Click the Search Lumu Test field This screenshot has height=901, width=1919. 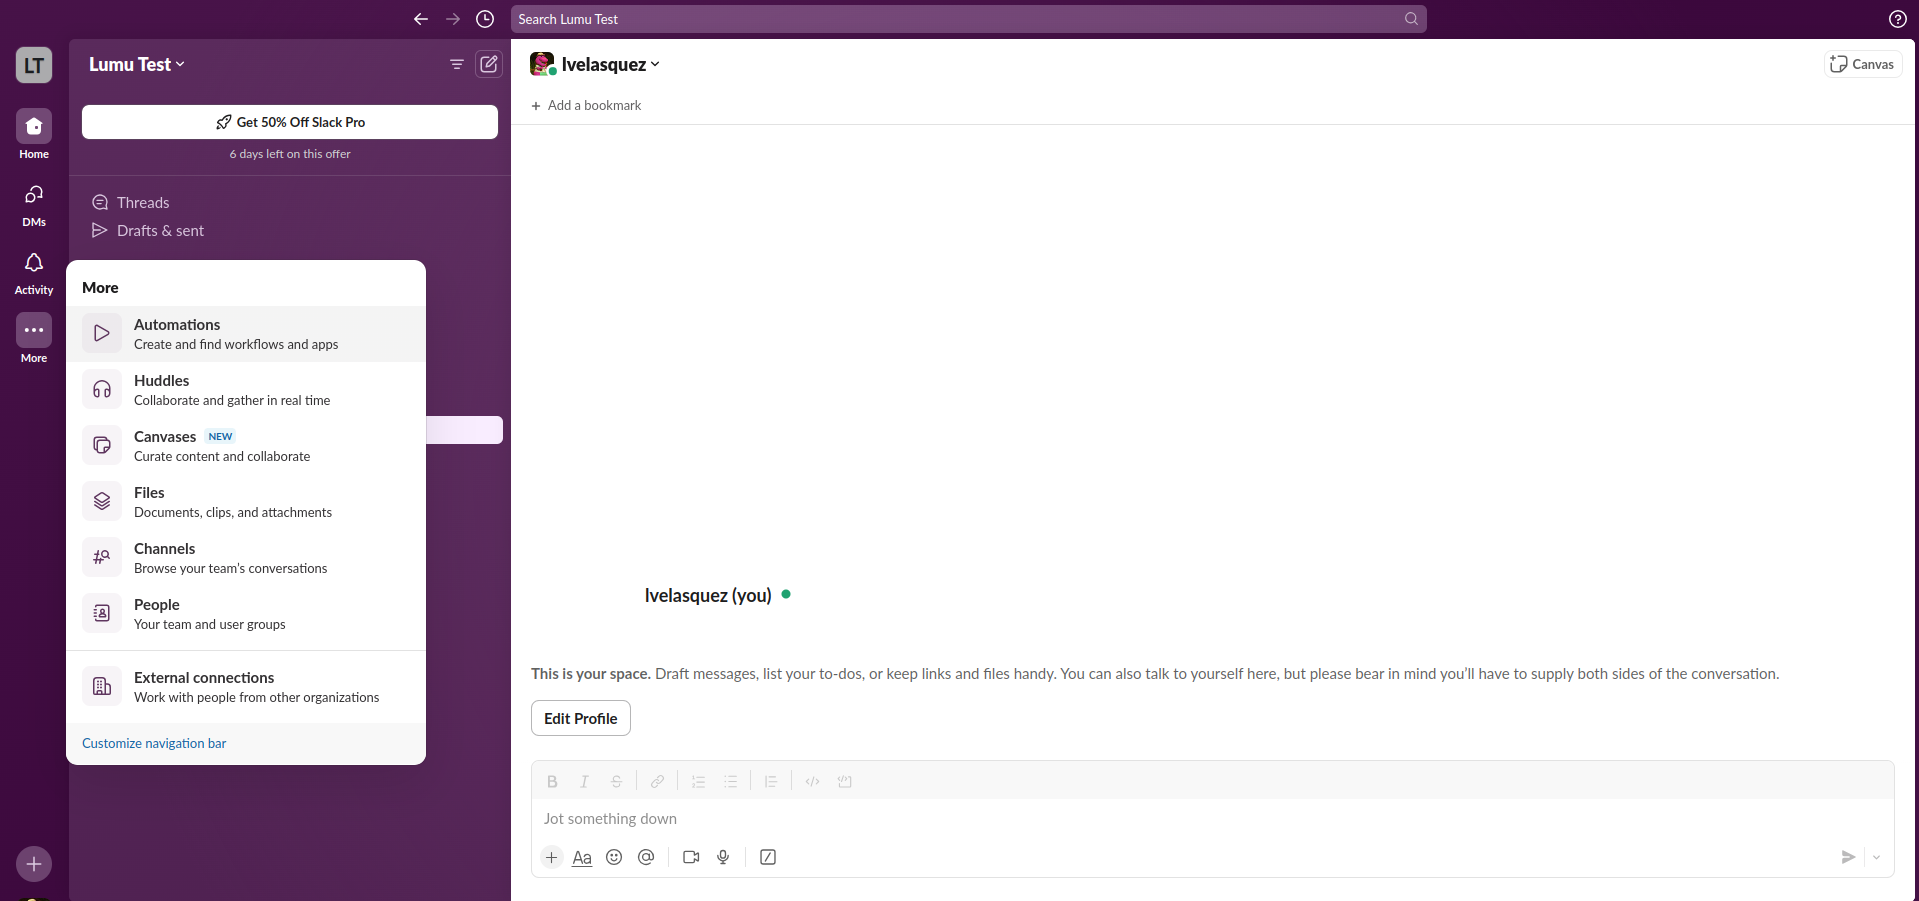(x=960, y=19)
